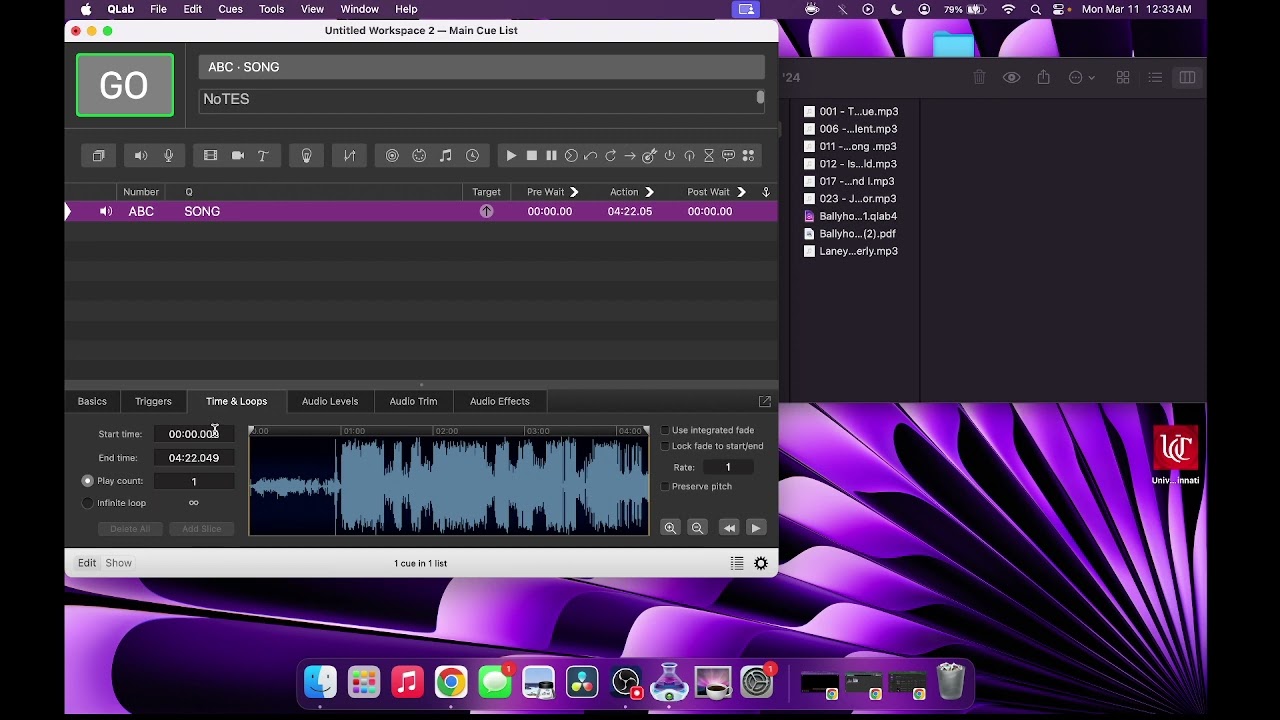Add a Timecode cue (clock icon)
The width and height of the screenshot is (1280, 720).
point(472,156)
